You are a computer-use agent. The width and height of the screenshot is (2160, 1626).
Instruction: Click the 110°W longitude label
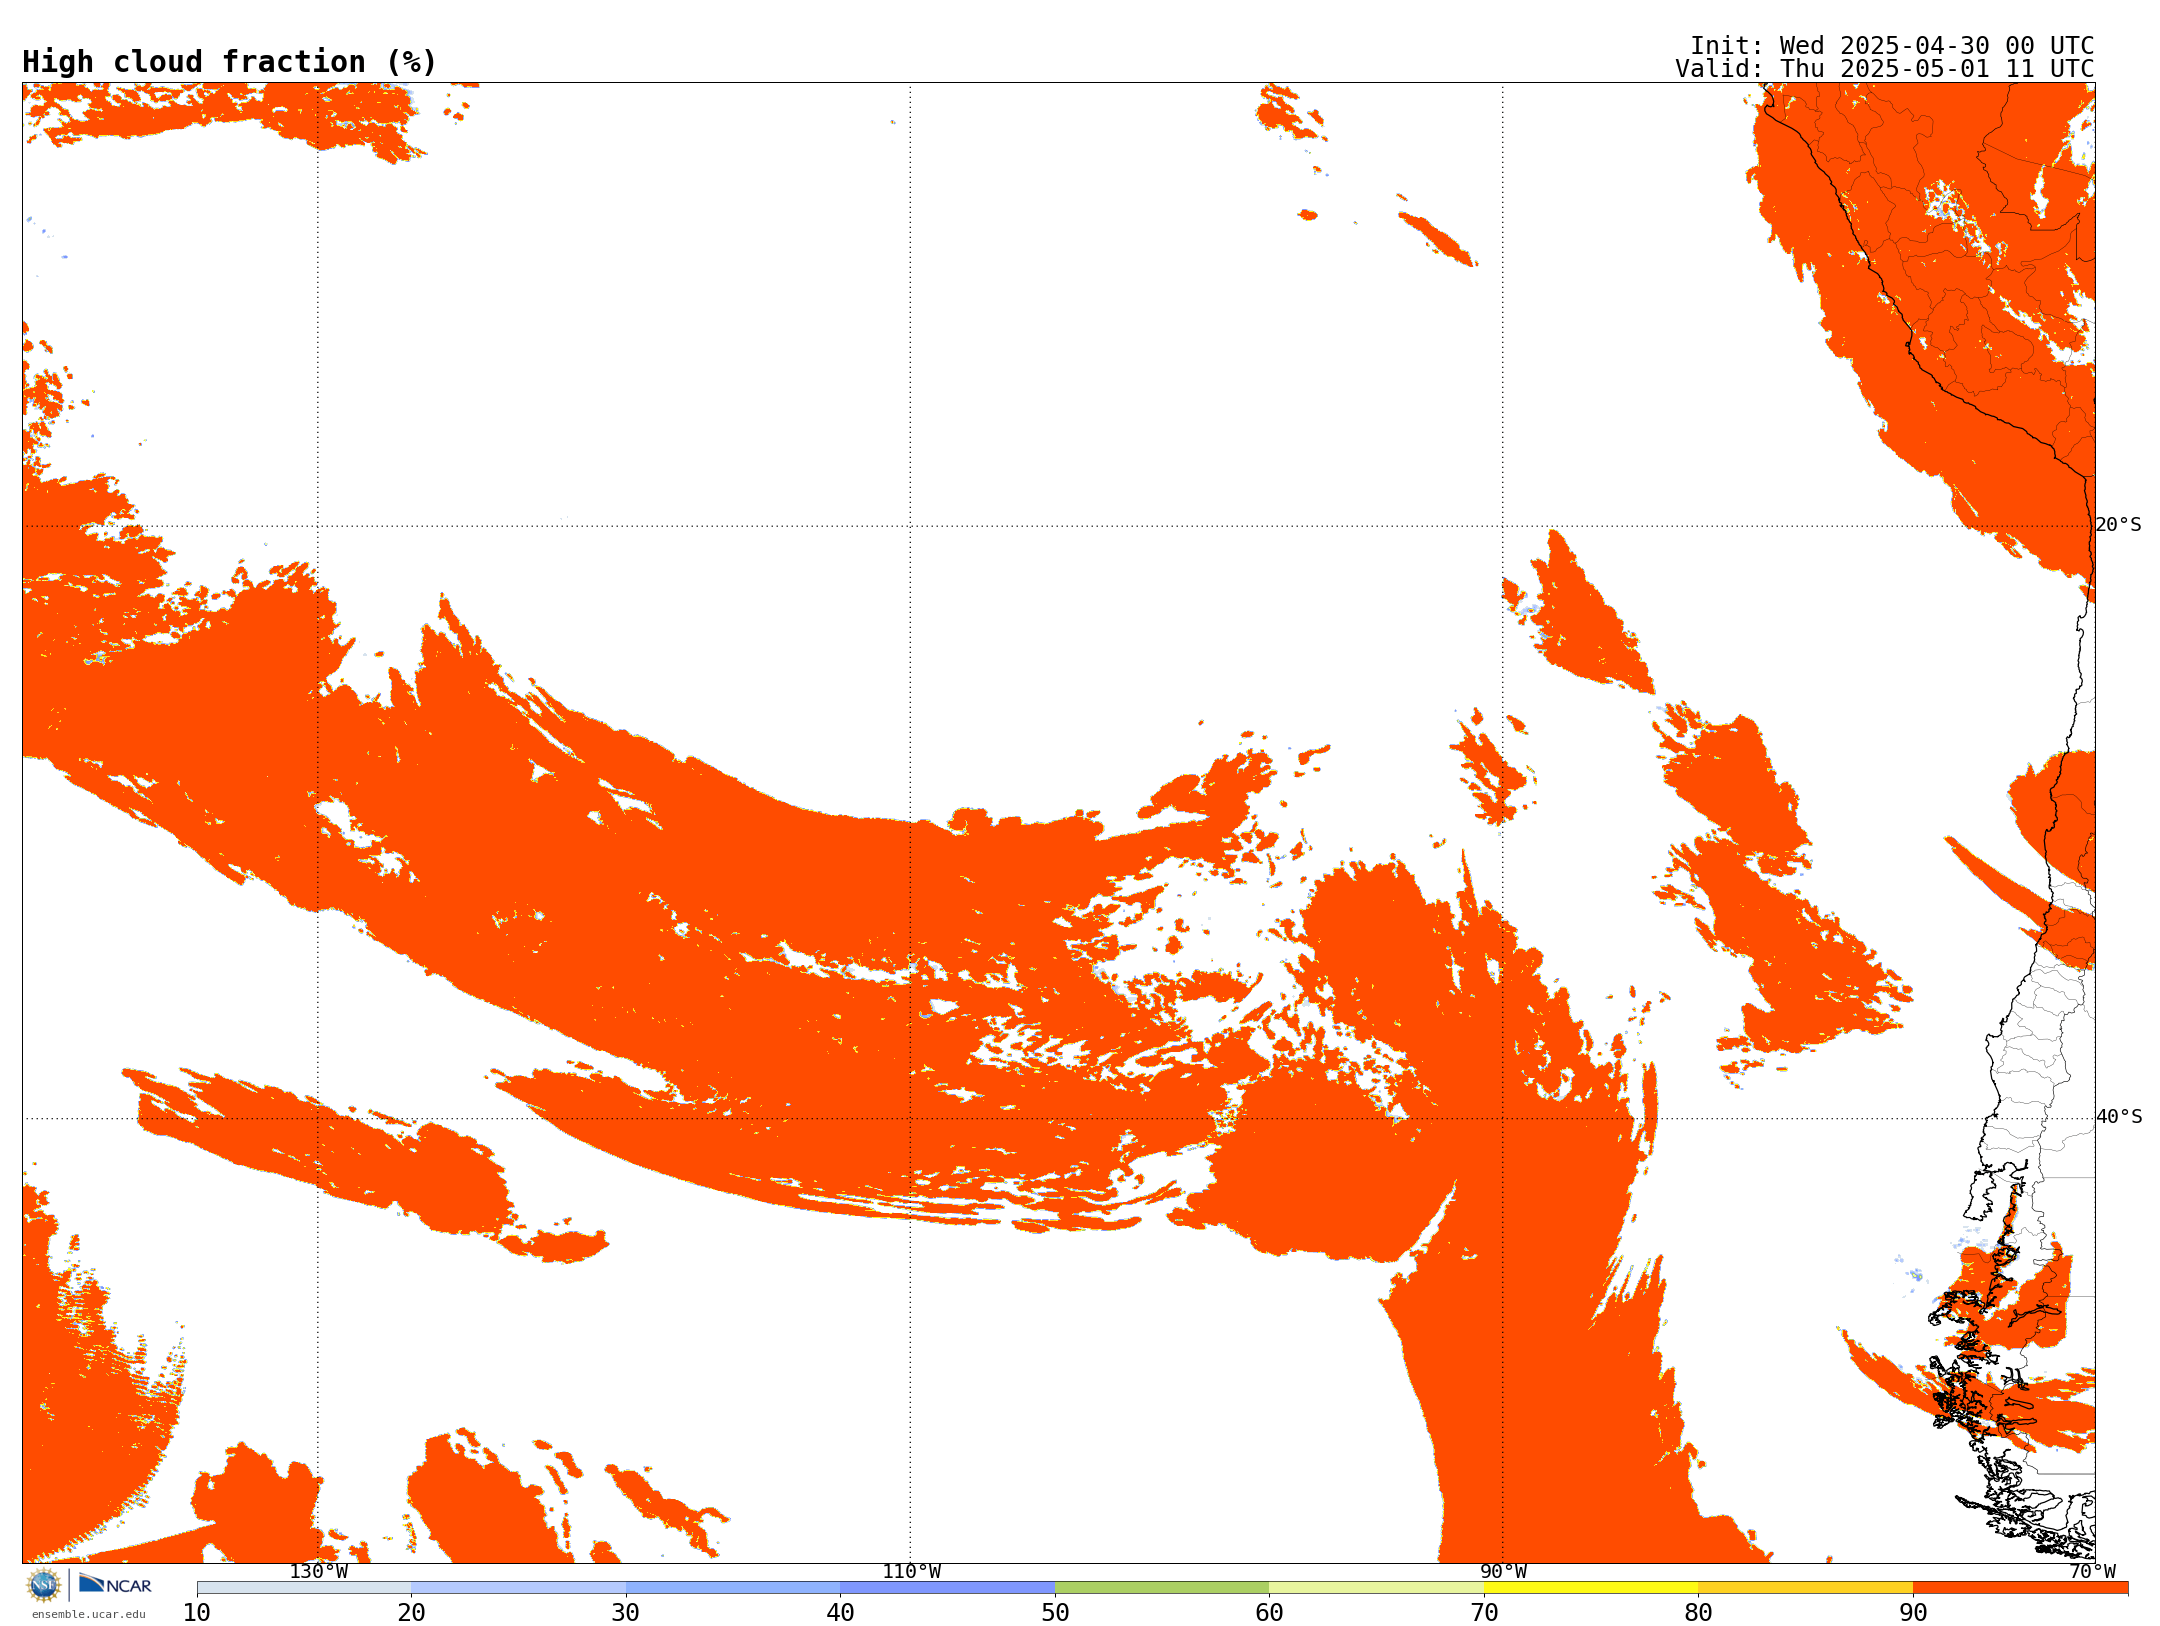point(911,1571)
